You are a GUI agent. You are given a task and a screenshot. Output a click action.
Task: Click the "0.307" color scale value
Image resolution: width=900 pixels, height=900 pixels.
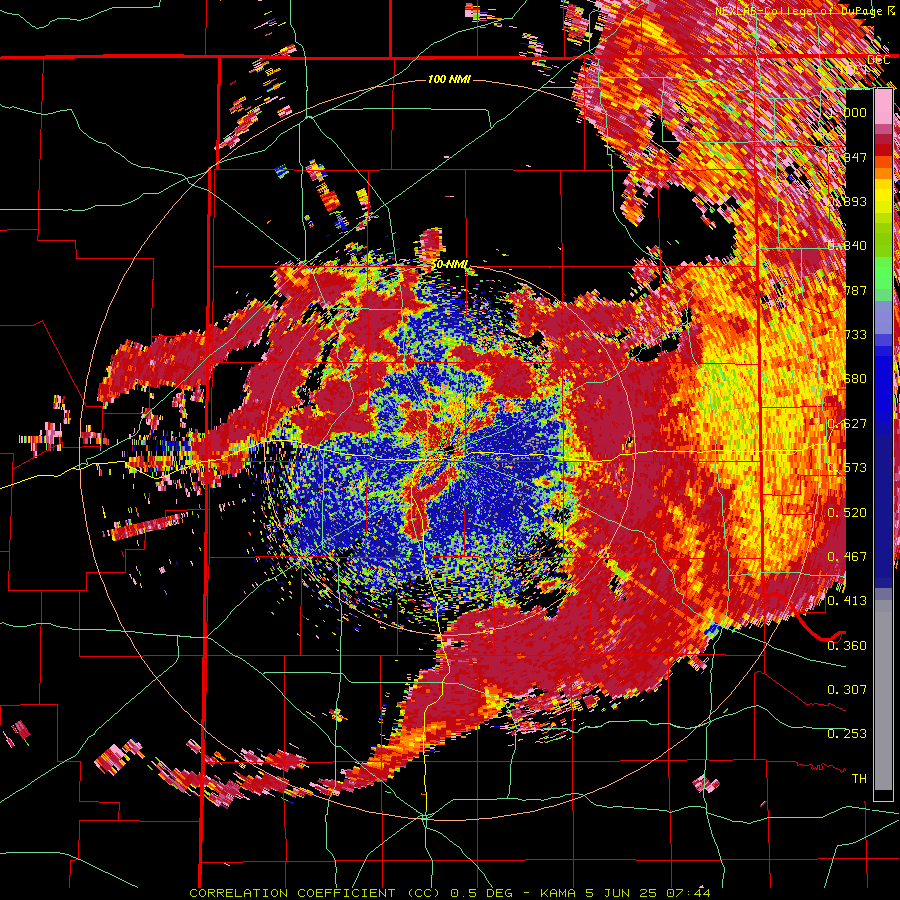pos(847,689)
